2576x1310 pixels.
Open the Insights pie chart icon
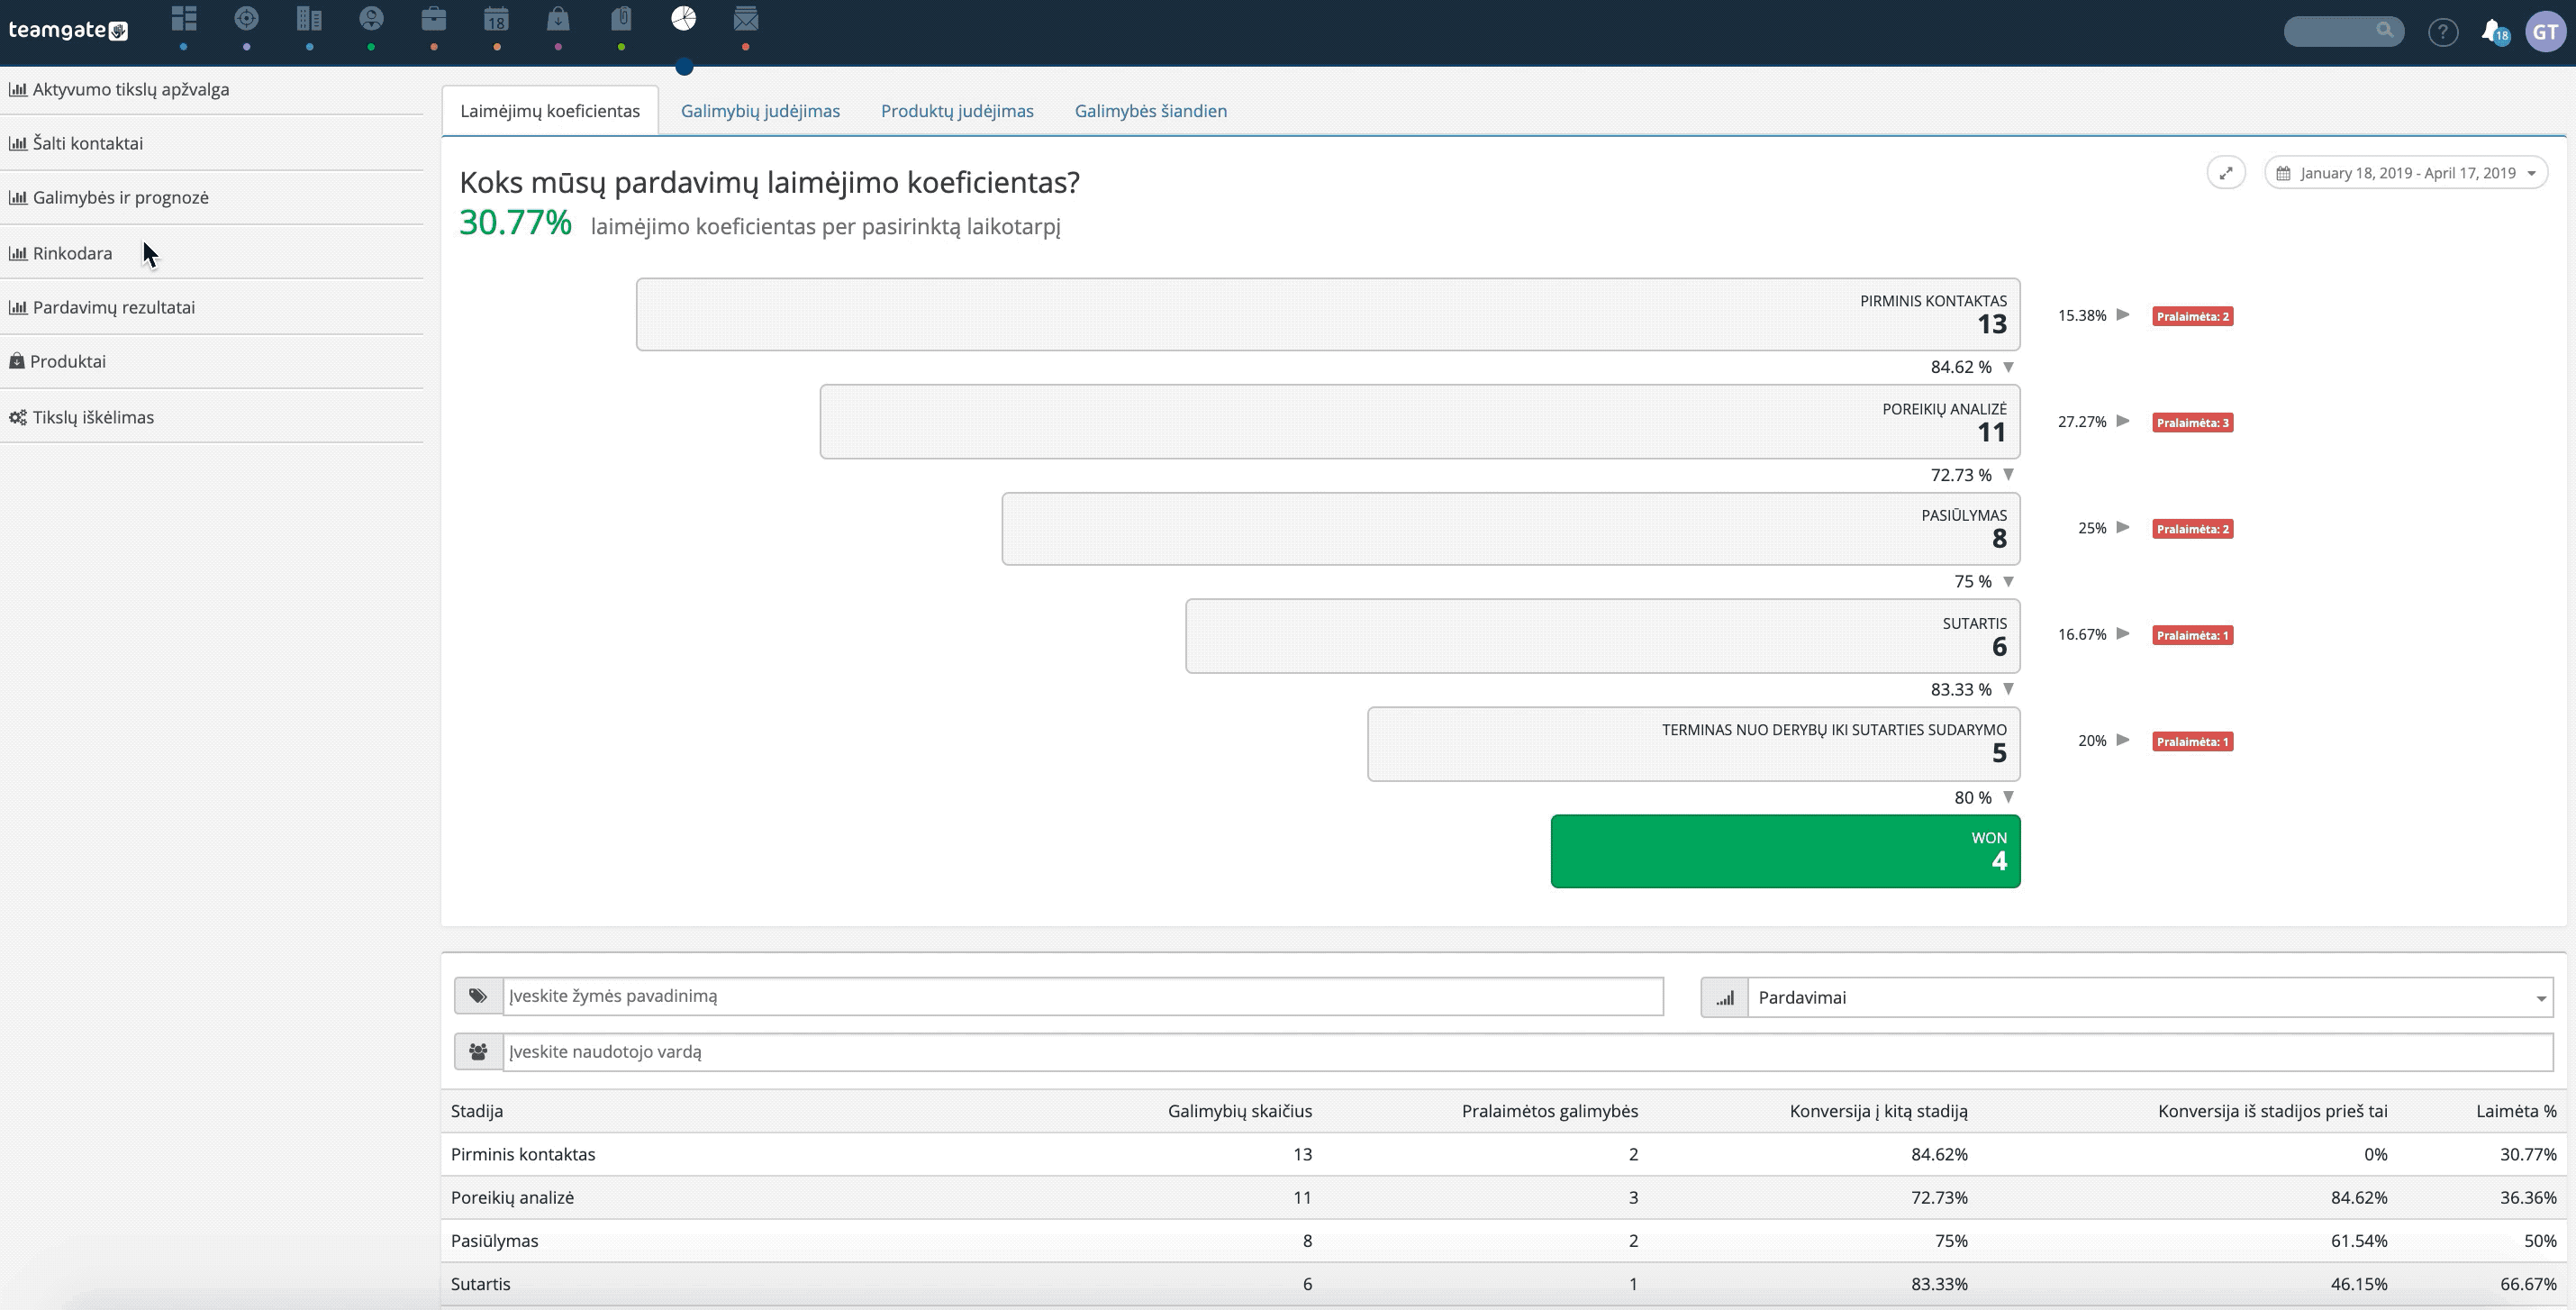[684, 19]
